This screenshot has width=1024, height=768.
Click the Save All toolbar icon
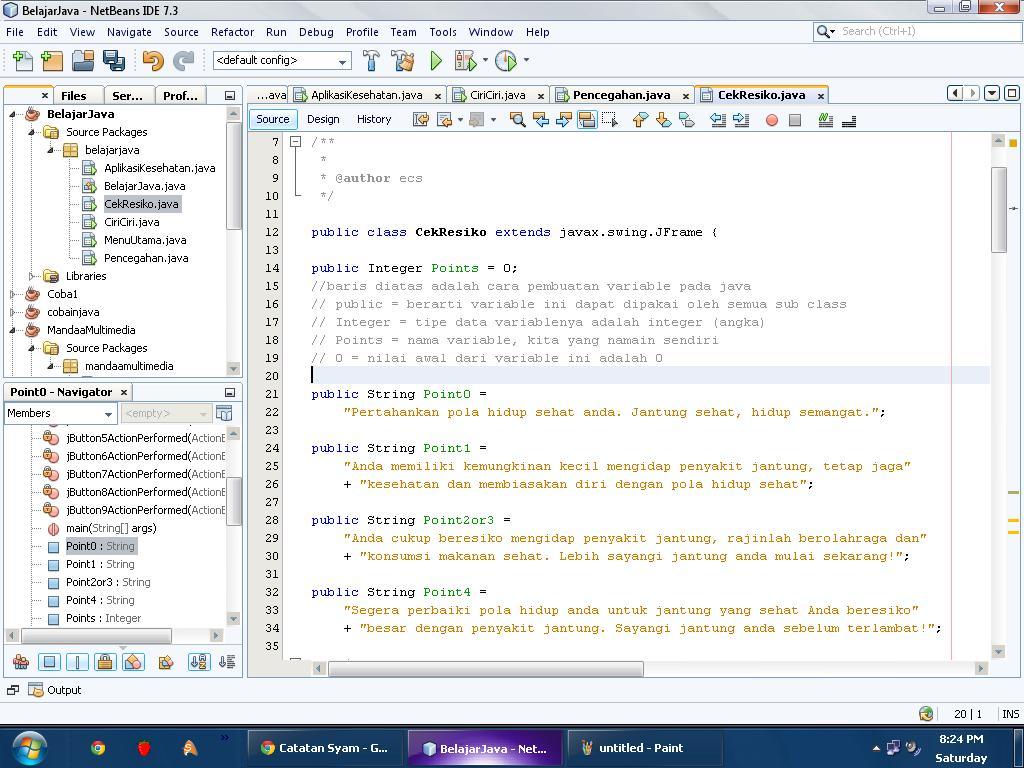click(113, 61)
